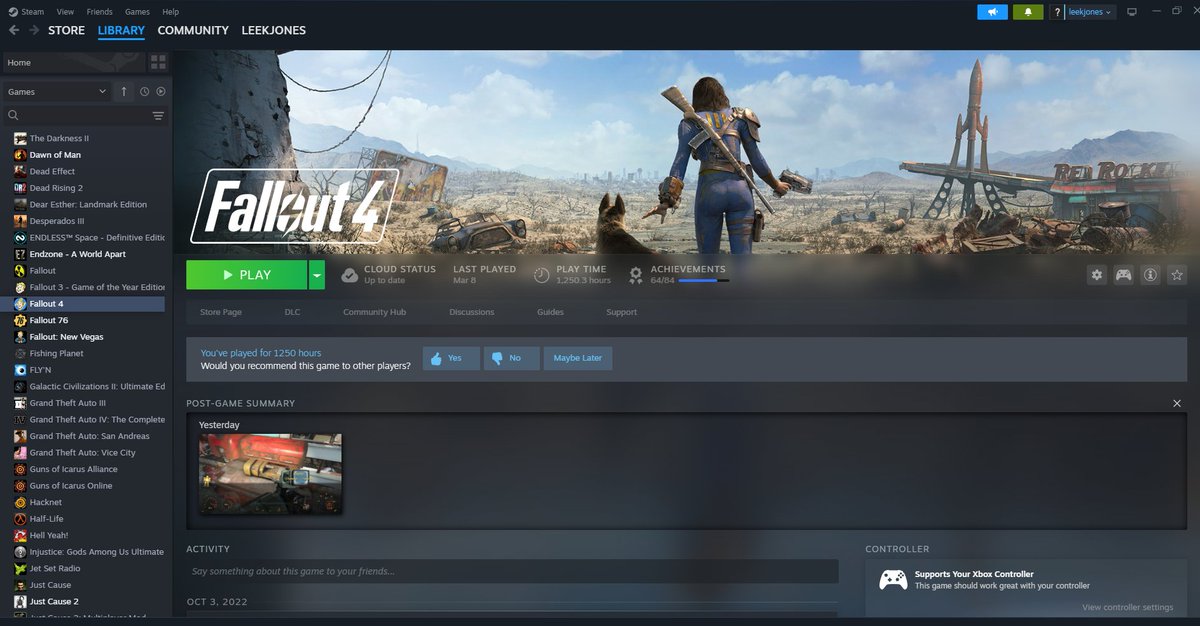The image size is (1200, 626).
Task: Open the Community Hub link
Action: click(x=374, y=312)
